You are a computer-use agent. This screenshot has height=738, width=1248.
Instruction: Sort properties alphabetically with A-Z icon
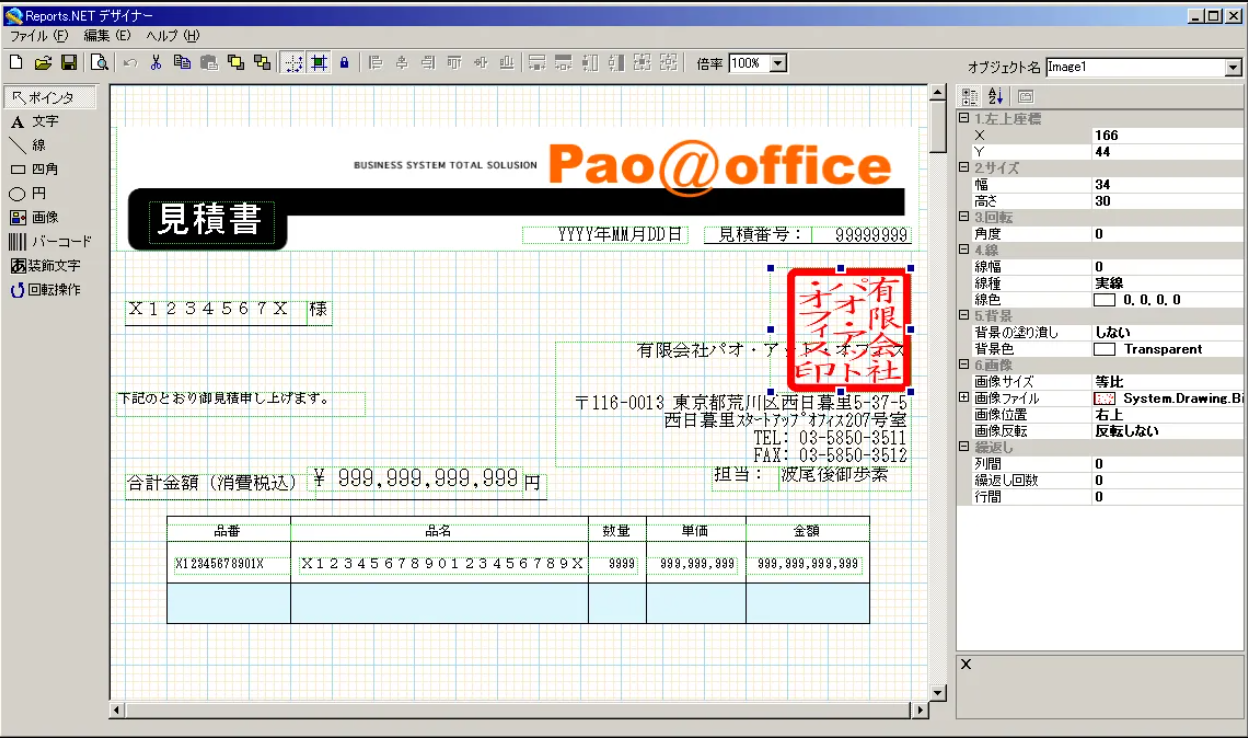996,96
